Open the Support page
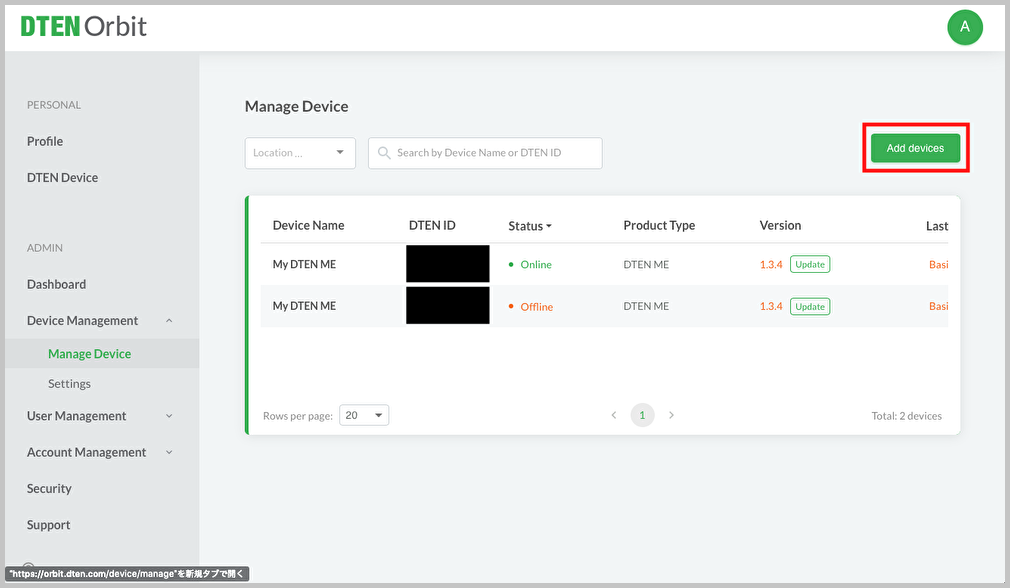 tap(48, 525)
